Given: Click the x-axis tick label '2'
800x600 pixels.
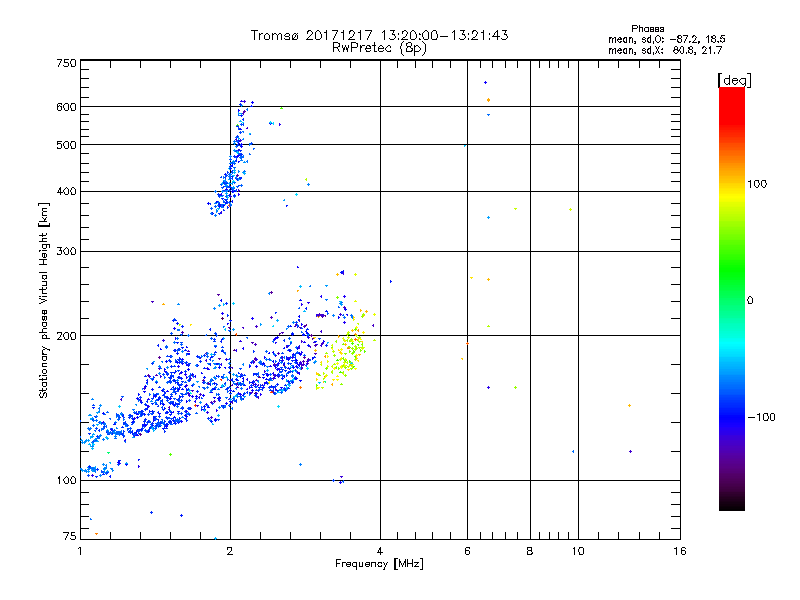Looking at the screenshot, I should 230,551.
